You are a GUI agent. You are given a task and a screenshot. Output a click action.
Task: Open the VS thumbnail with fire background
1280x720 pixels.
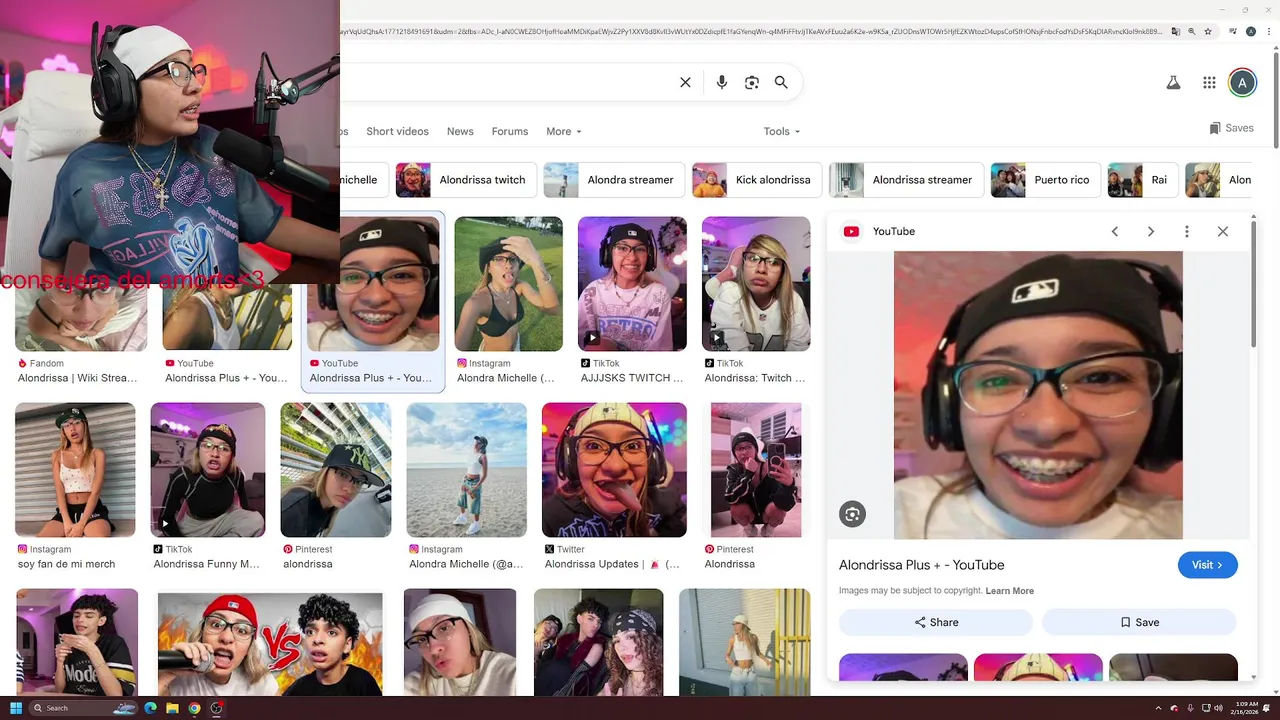coord(270,642)
